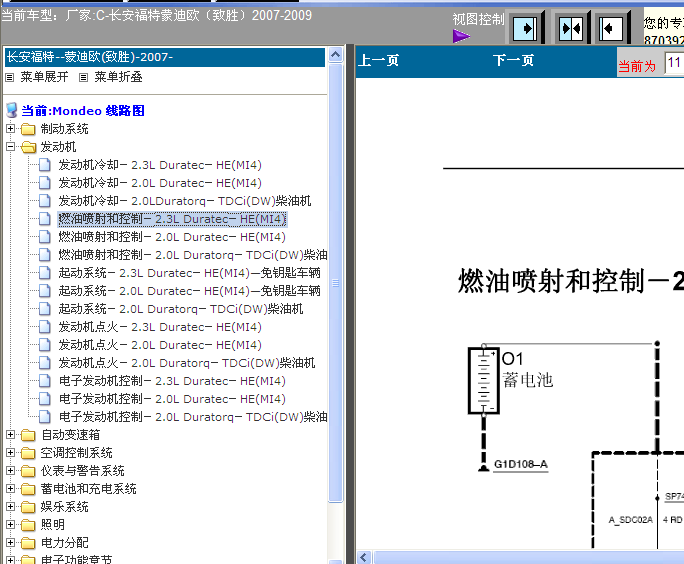
Task: Click the tree panel vertical scrollbar thumb
Action: tap(335, 284)
